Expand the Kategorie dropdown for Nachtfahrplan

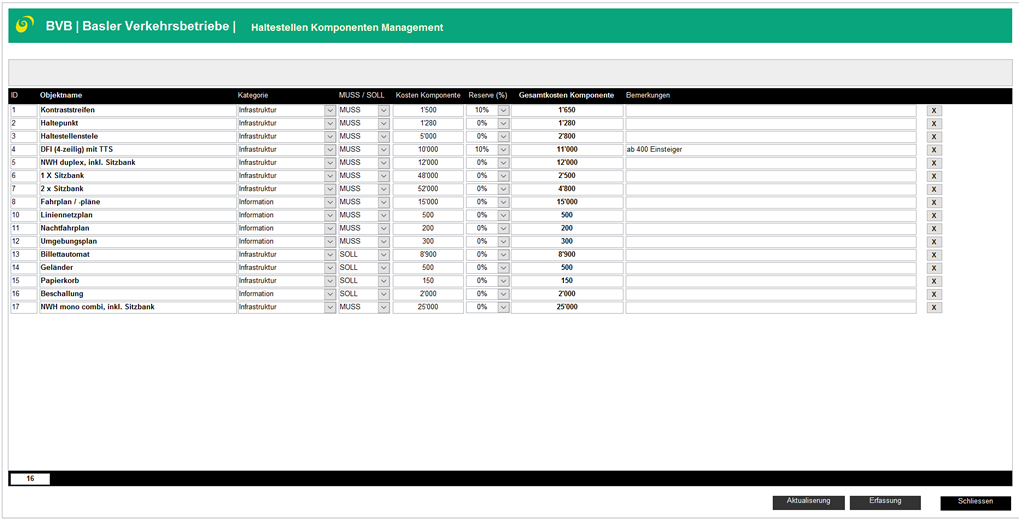pos(330,228)
